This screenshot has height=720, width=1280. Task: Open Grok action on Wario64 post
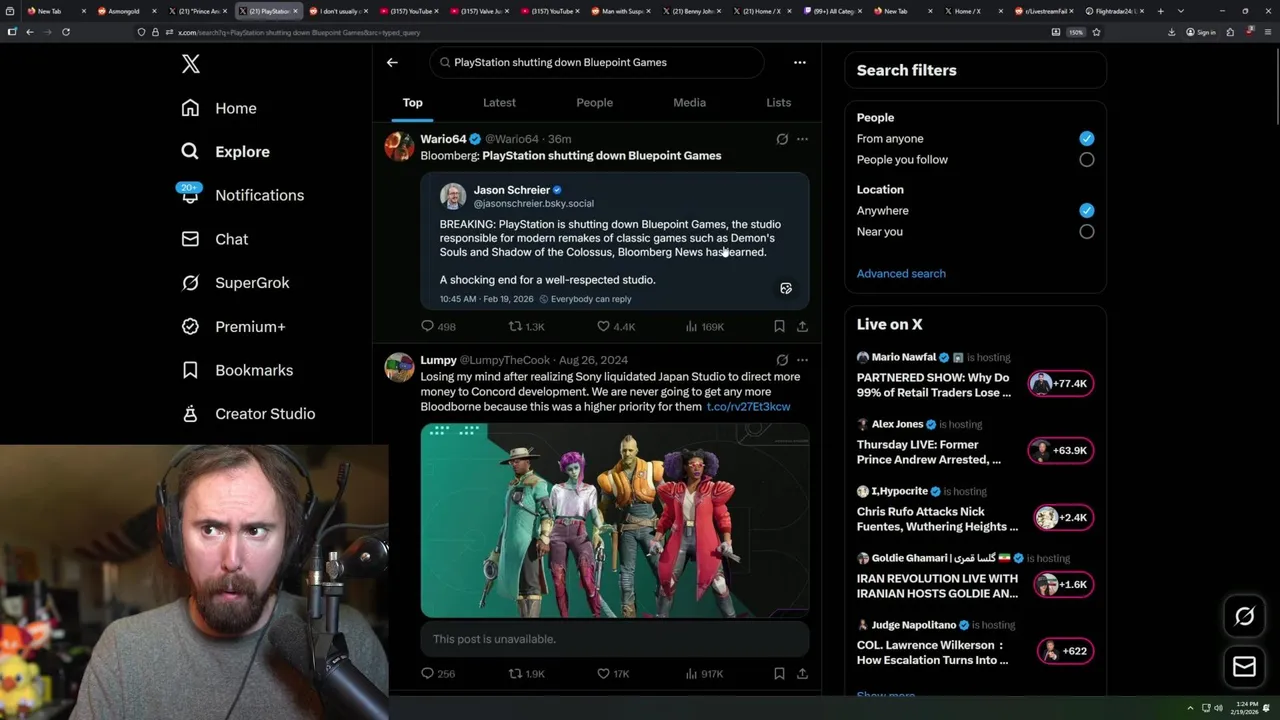782,139
